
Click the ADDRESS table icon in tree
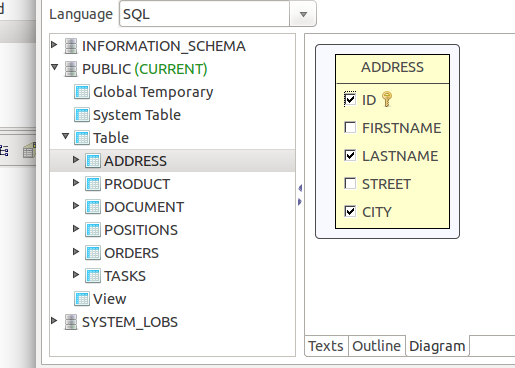(x=93, y=161)
